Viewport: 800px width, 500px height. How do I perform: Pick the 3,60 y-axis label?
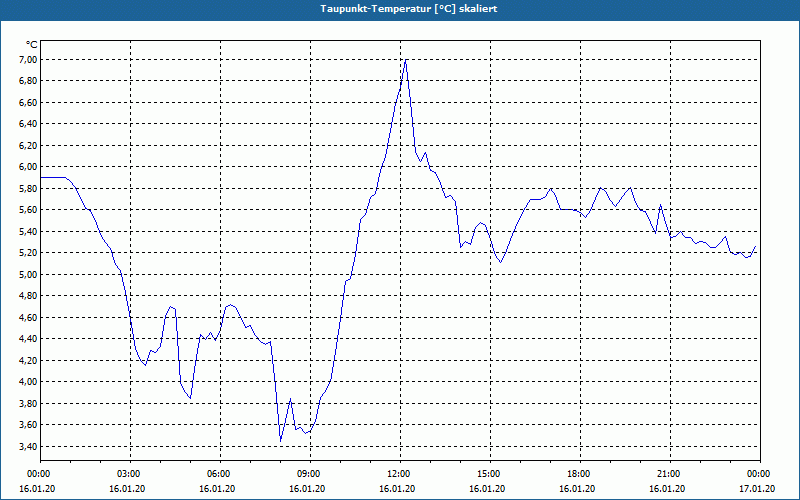(x=30, y=425)
